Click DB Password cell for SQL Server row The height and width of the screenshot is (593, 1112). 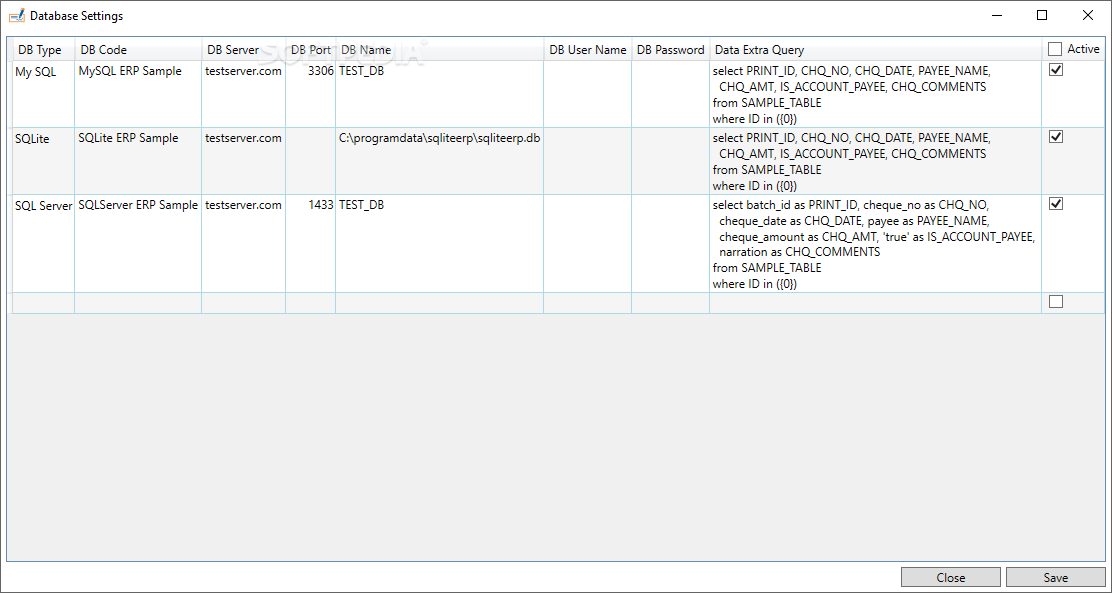point(670,243)
